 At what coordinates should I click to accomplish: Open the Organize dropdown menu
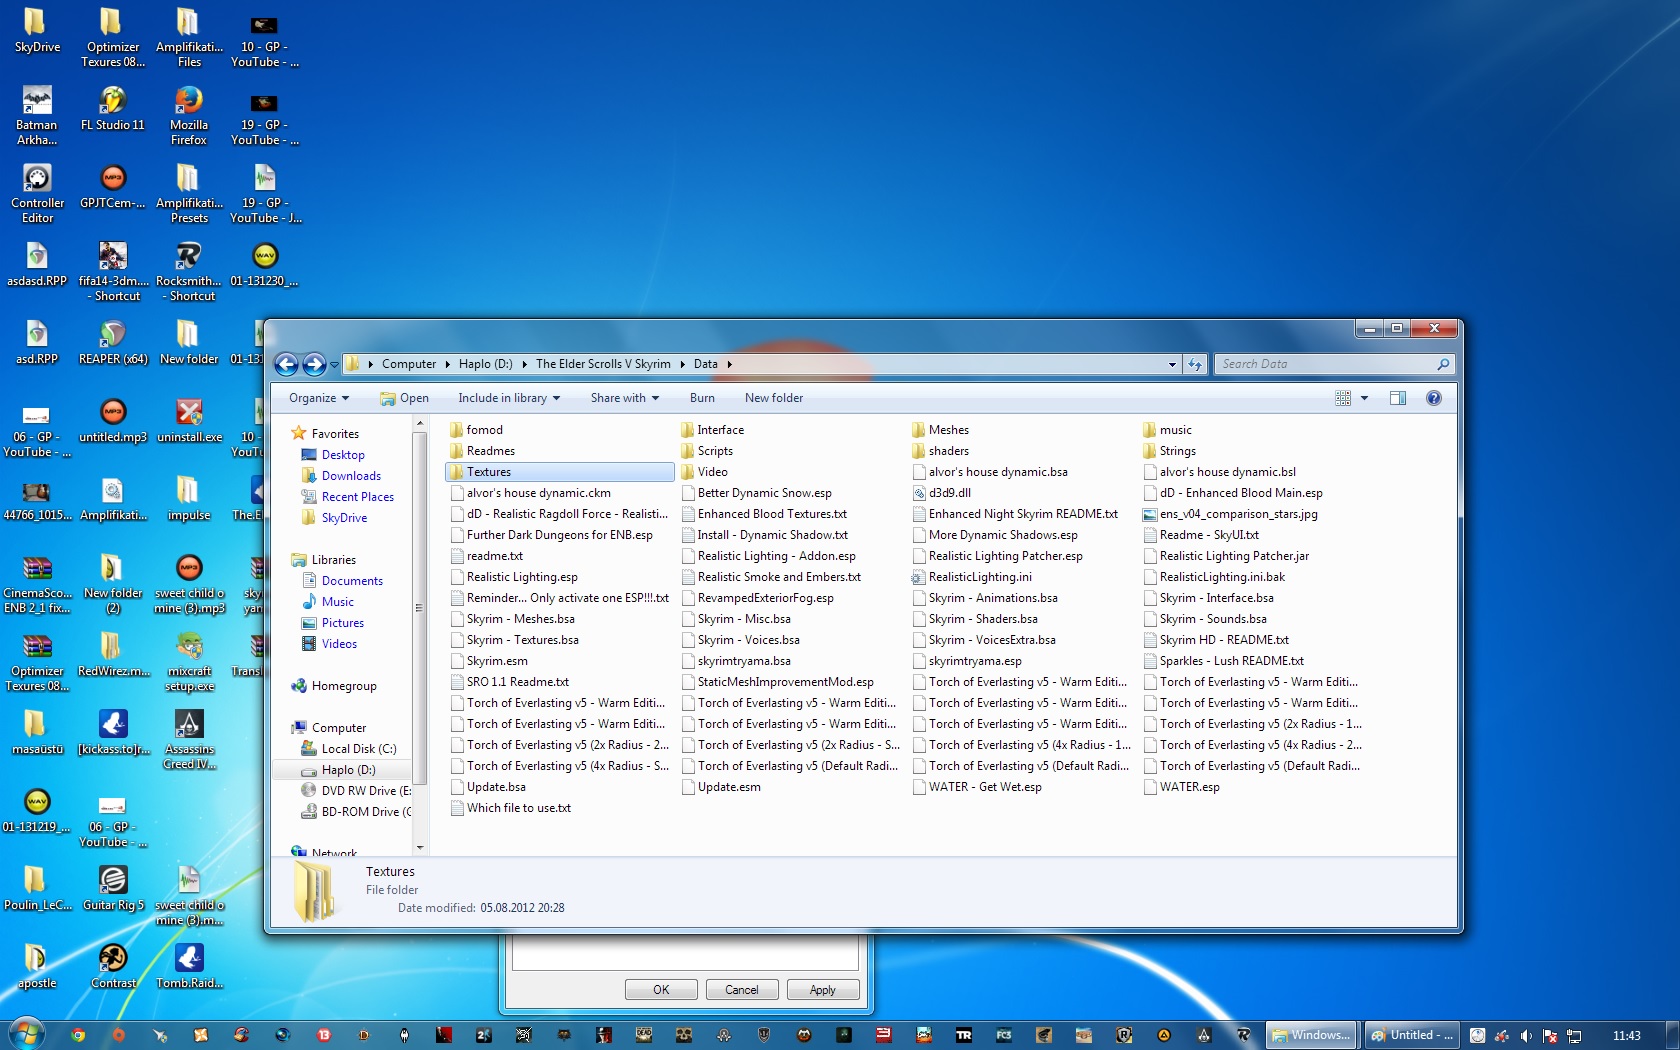[x=319, y=398]
